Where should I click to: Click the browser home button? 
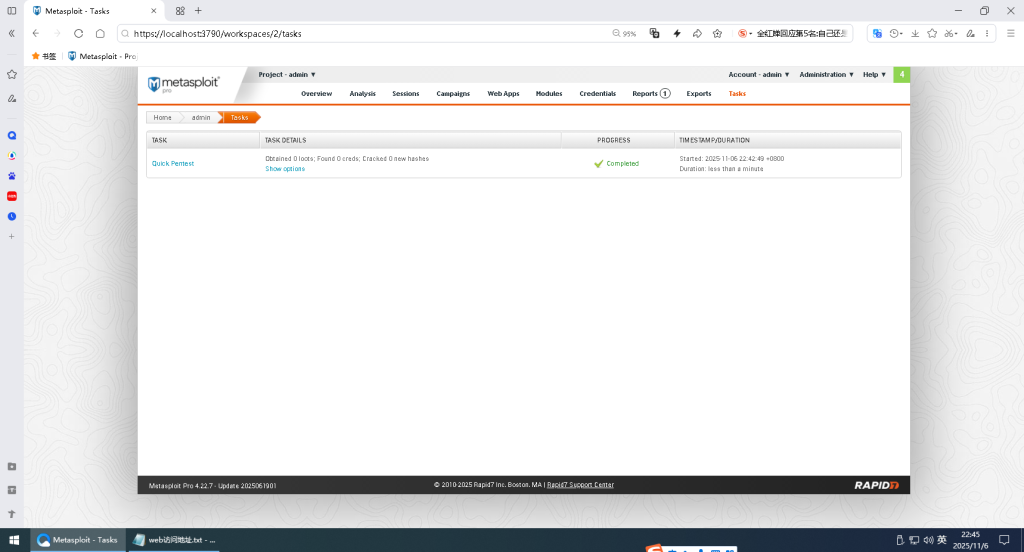100,33
